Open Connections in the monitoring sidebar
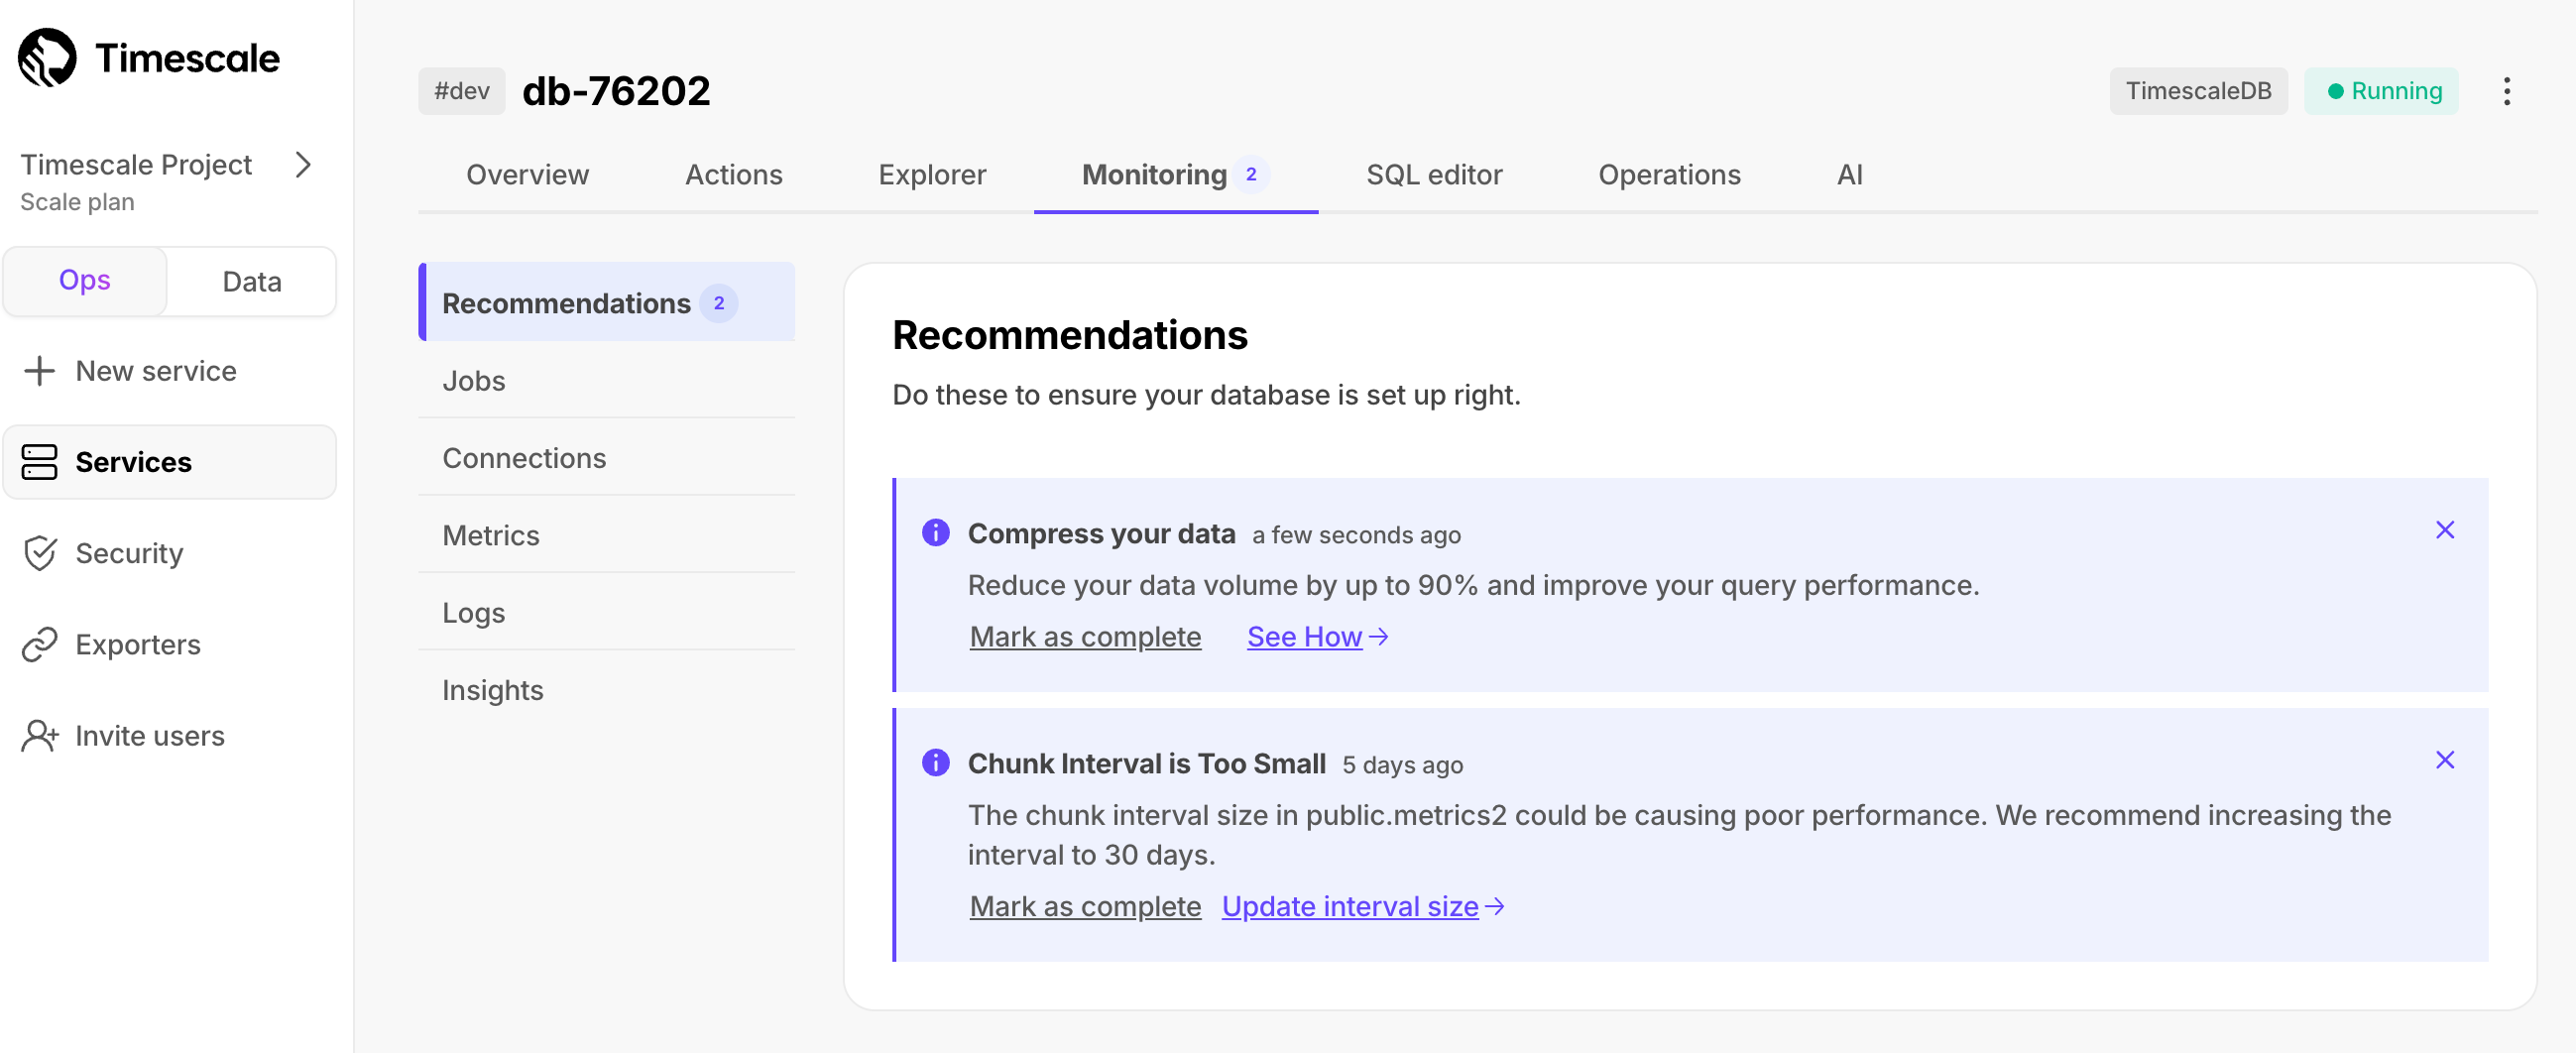 [x=607, y=457]
